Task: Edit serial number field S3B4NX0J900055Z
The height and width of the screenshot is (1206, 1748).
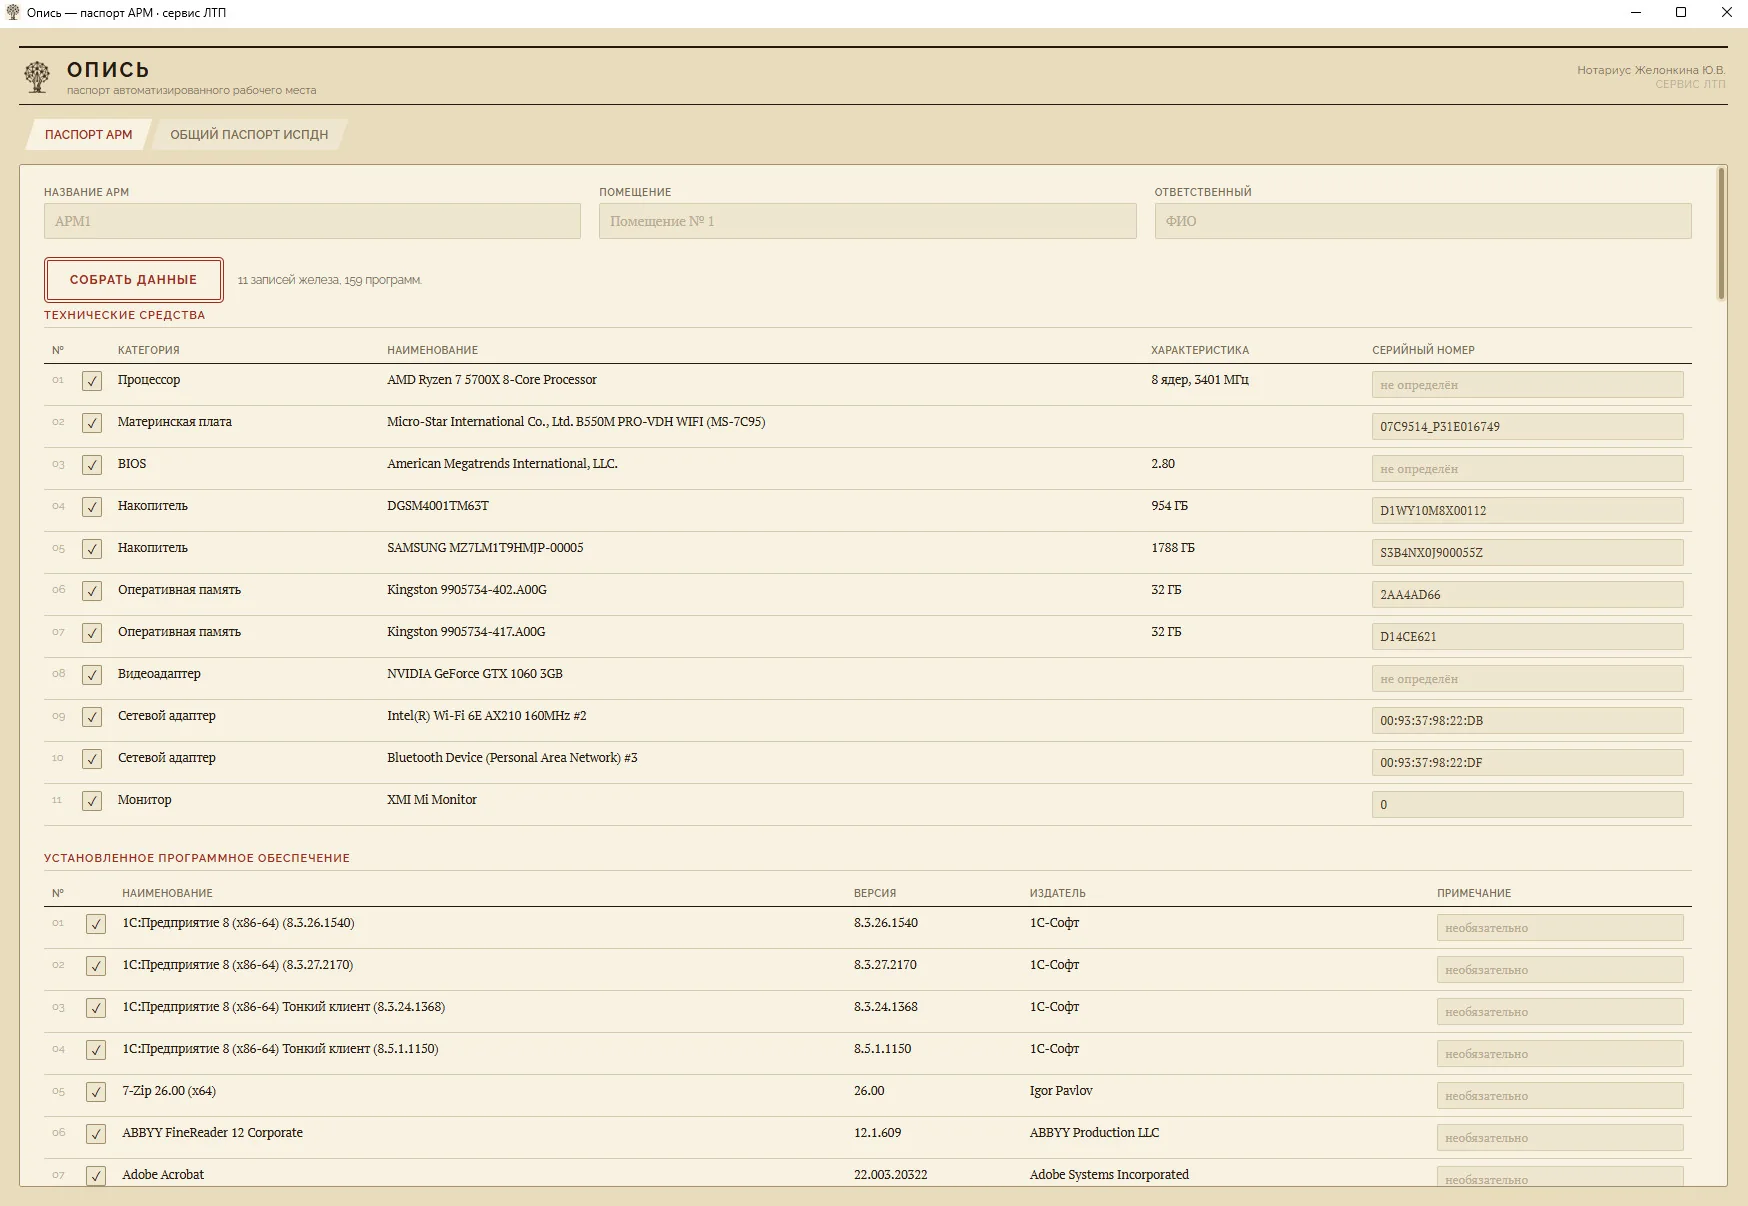Action: click(x=1527, y=553)
